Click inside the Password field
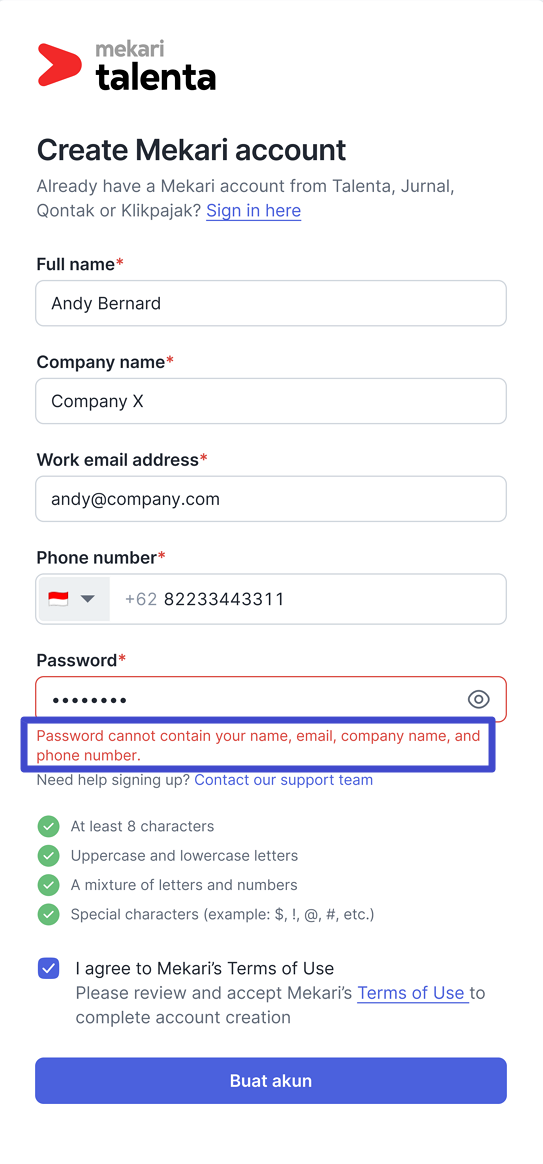 coord(249,699)
